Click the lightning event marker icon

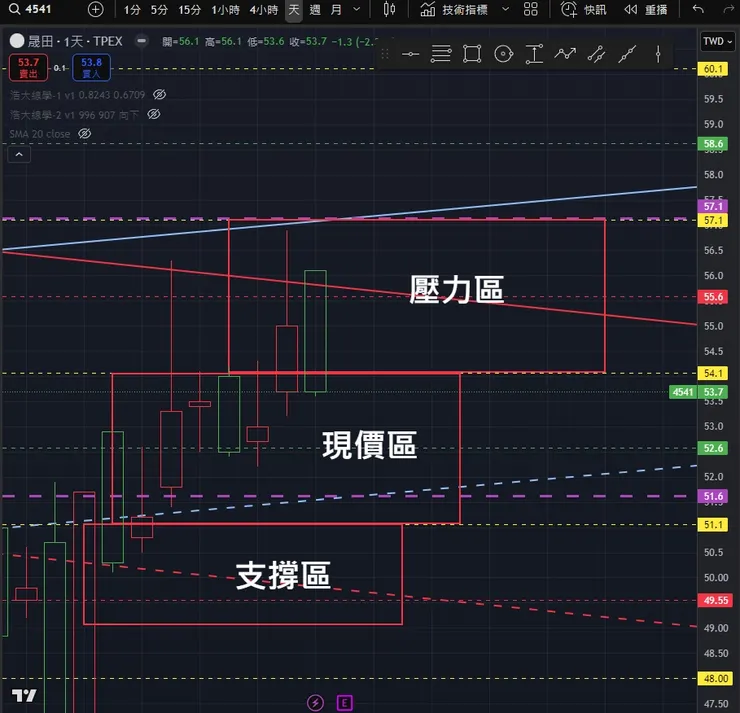point(315,703)
